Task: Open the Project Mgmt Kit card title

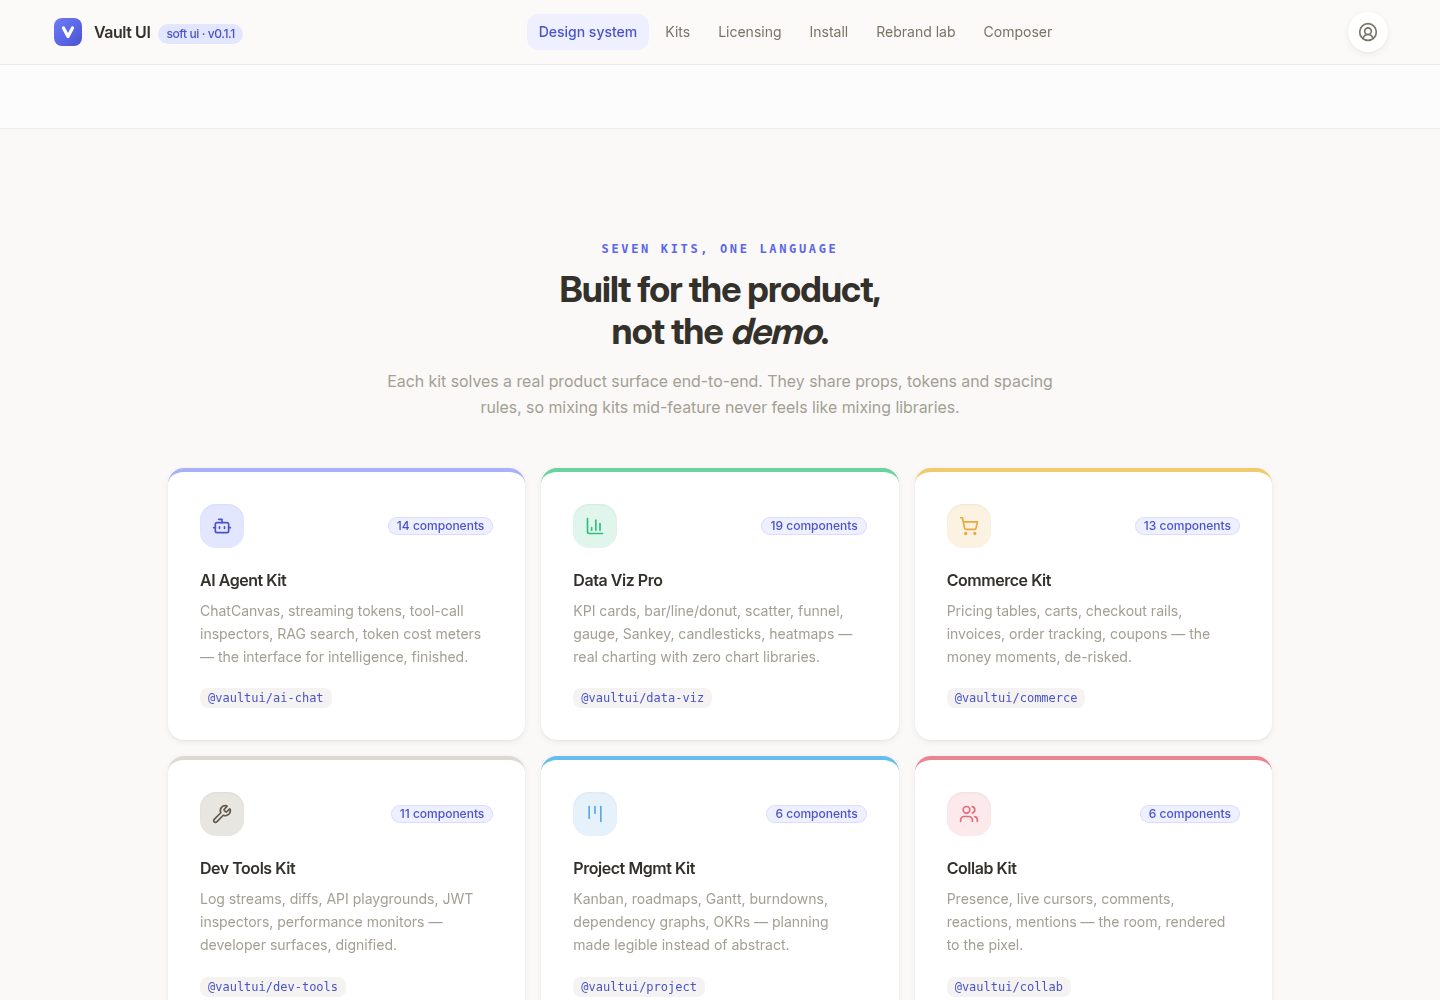Action: click(634, 868)
